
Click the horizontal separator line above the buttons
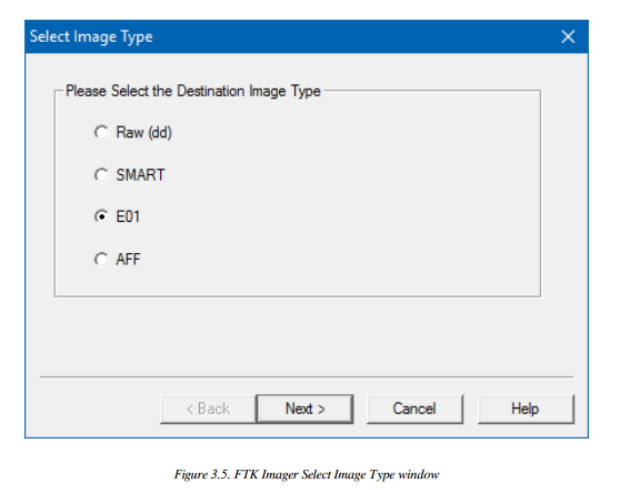[x=307, y=376]
